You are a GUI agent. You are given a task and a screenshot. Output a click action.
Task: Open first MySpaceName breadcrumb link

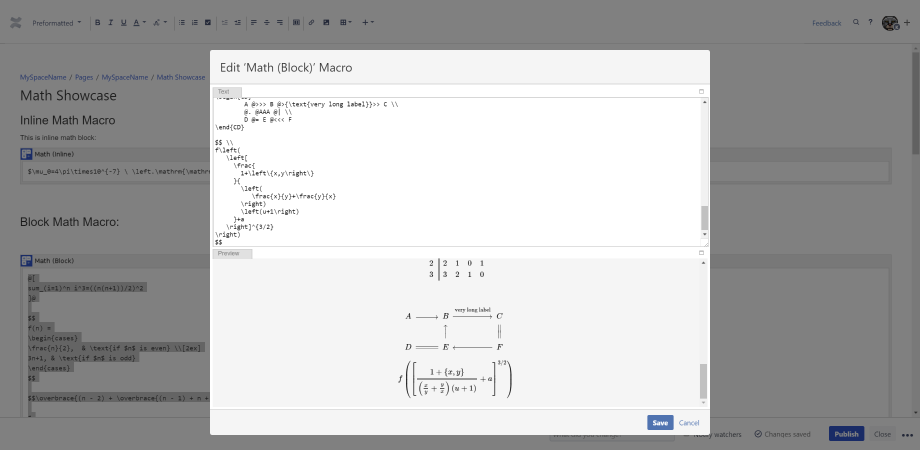[x=43, y=77]
